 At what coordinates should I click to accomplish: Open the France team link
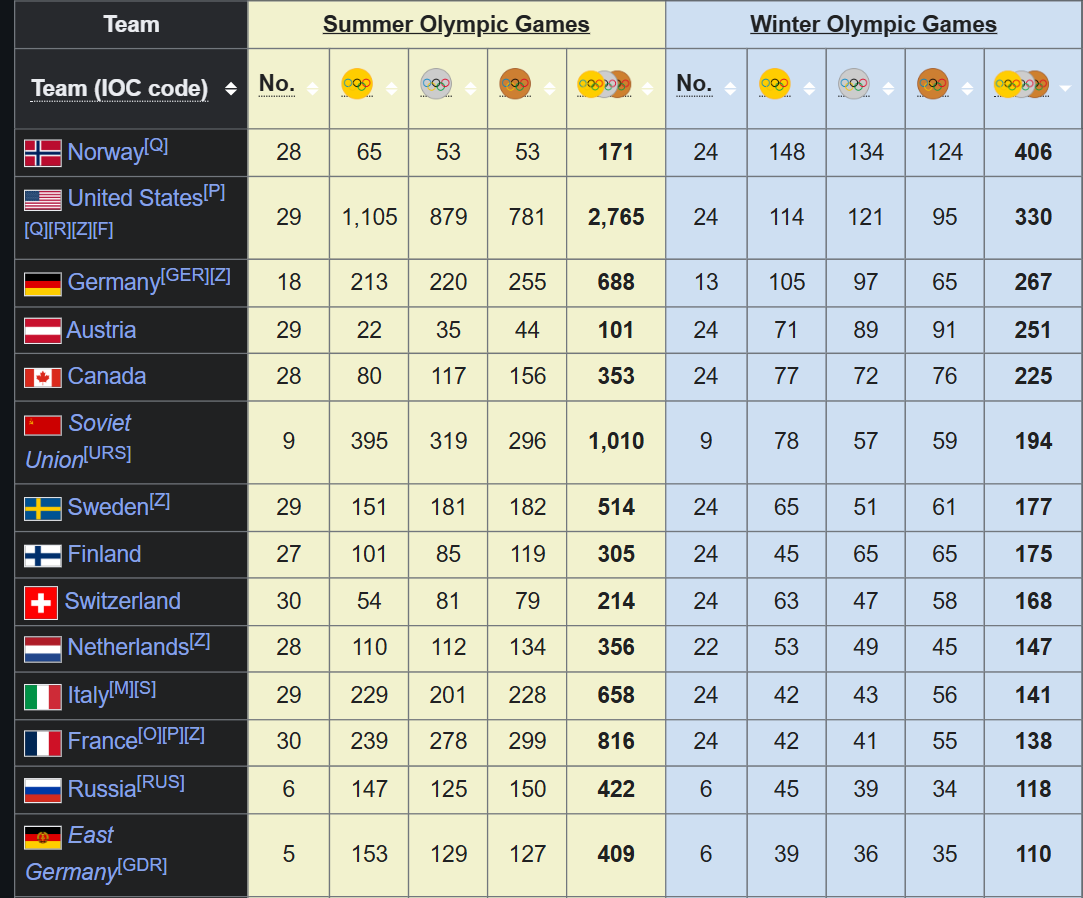[x=103, y=742]
